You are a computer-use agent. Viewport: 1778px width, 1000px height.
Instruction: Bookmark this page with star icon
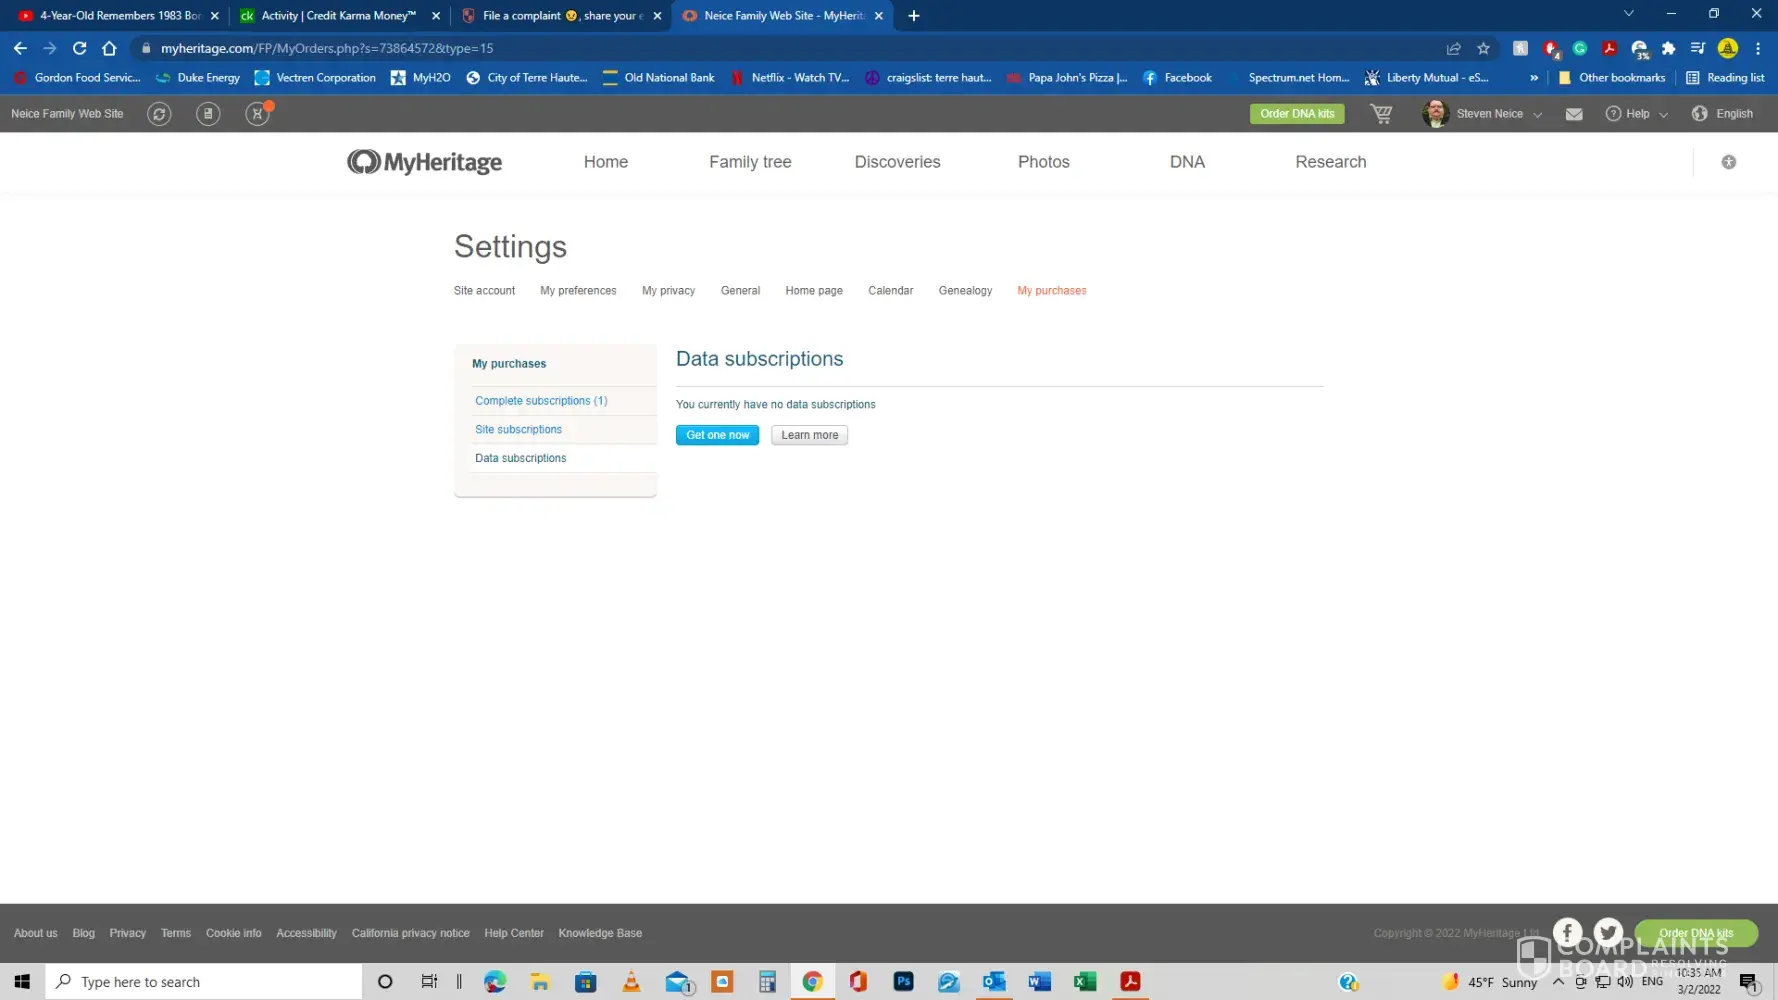click(1483, 48)
